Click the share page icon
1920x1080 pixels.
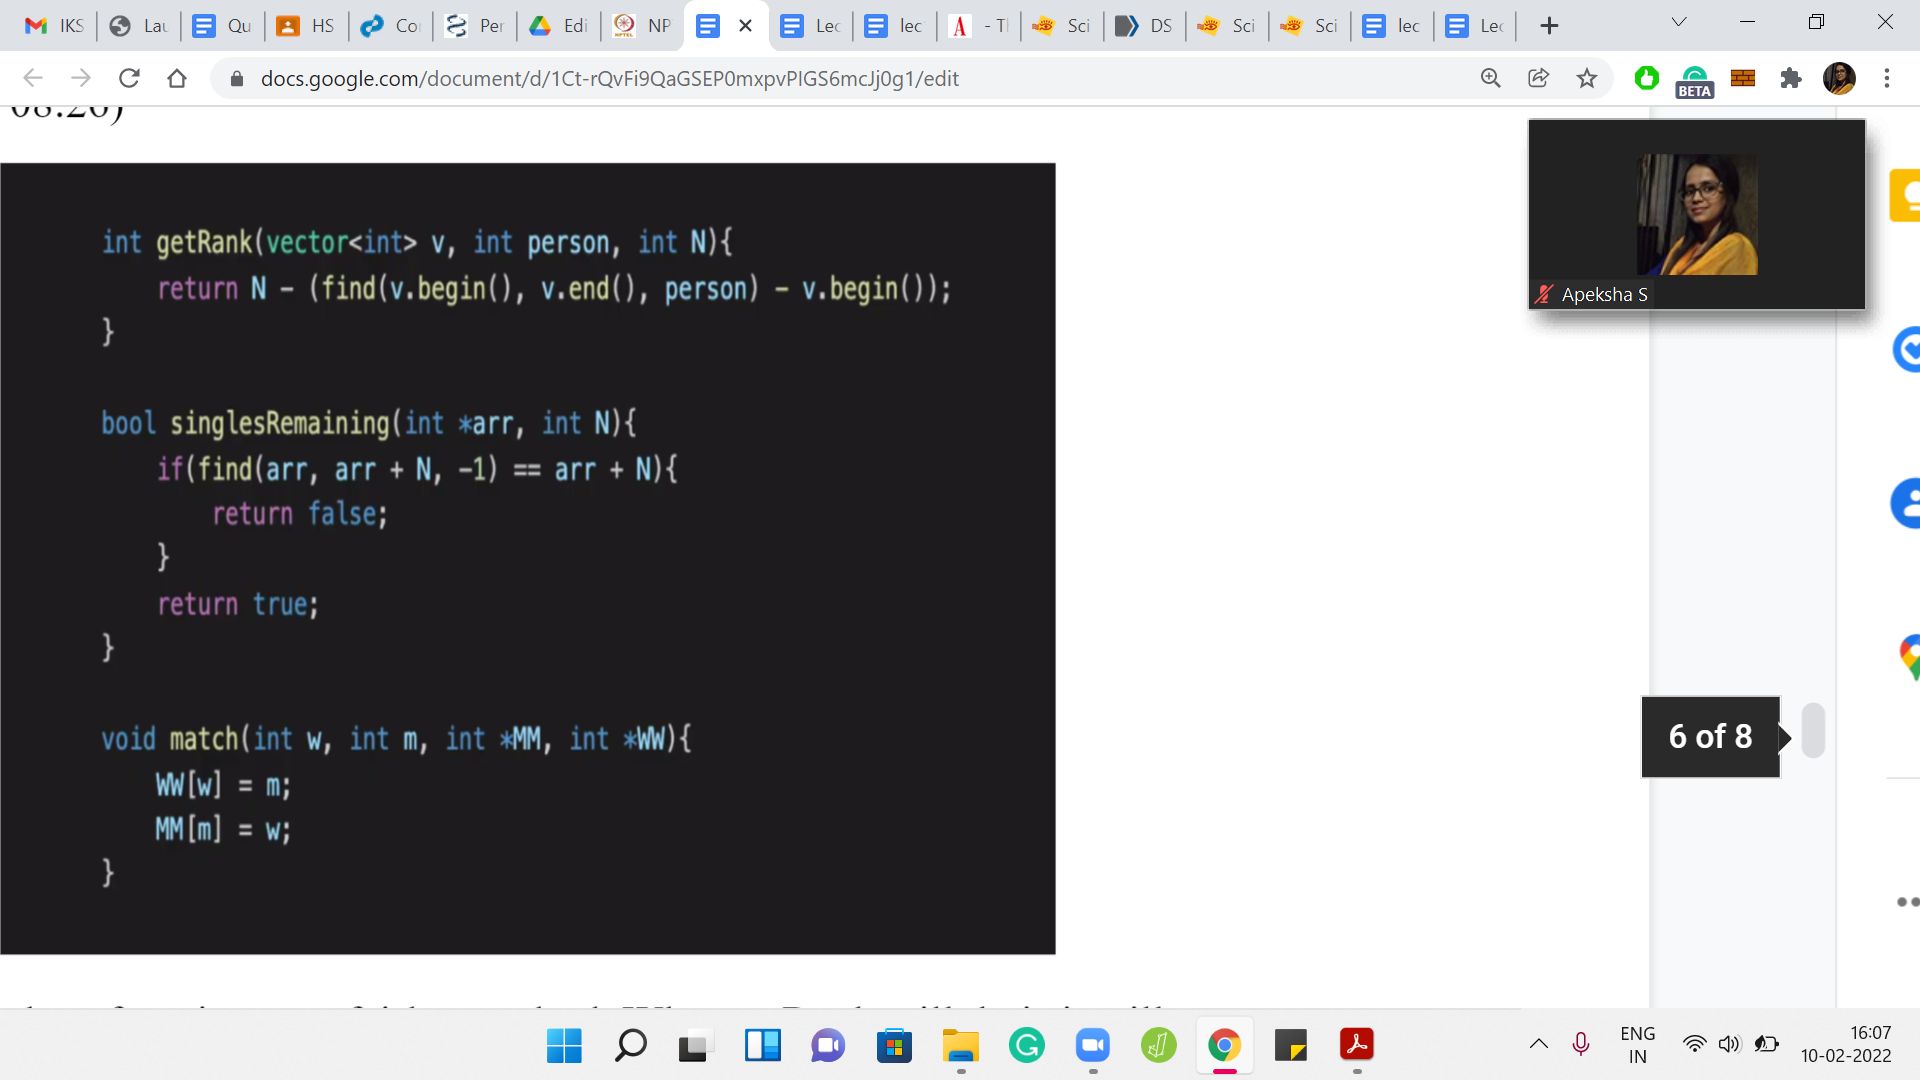pyautogui.click(x=1538, y=78)
